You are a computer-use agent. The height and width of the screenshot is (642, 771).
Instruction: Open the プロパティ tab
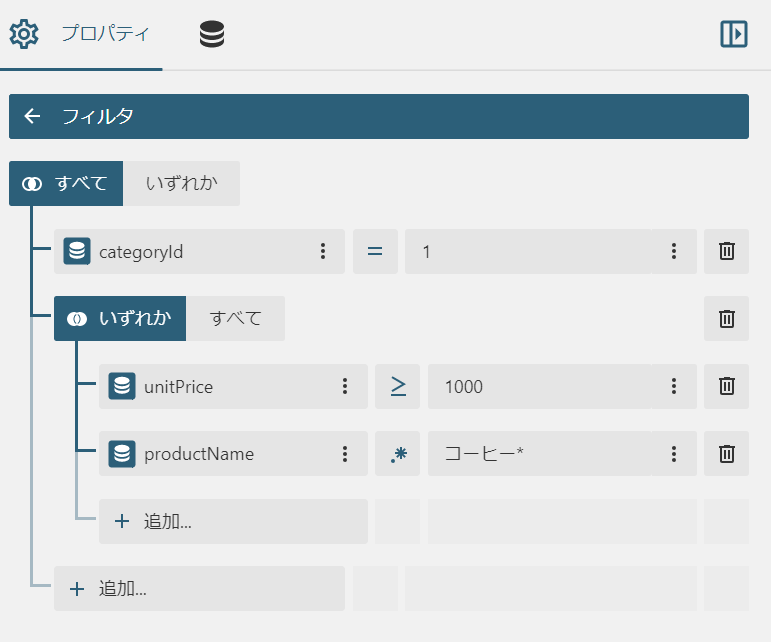[x=81, y=34]
